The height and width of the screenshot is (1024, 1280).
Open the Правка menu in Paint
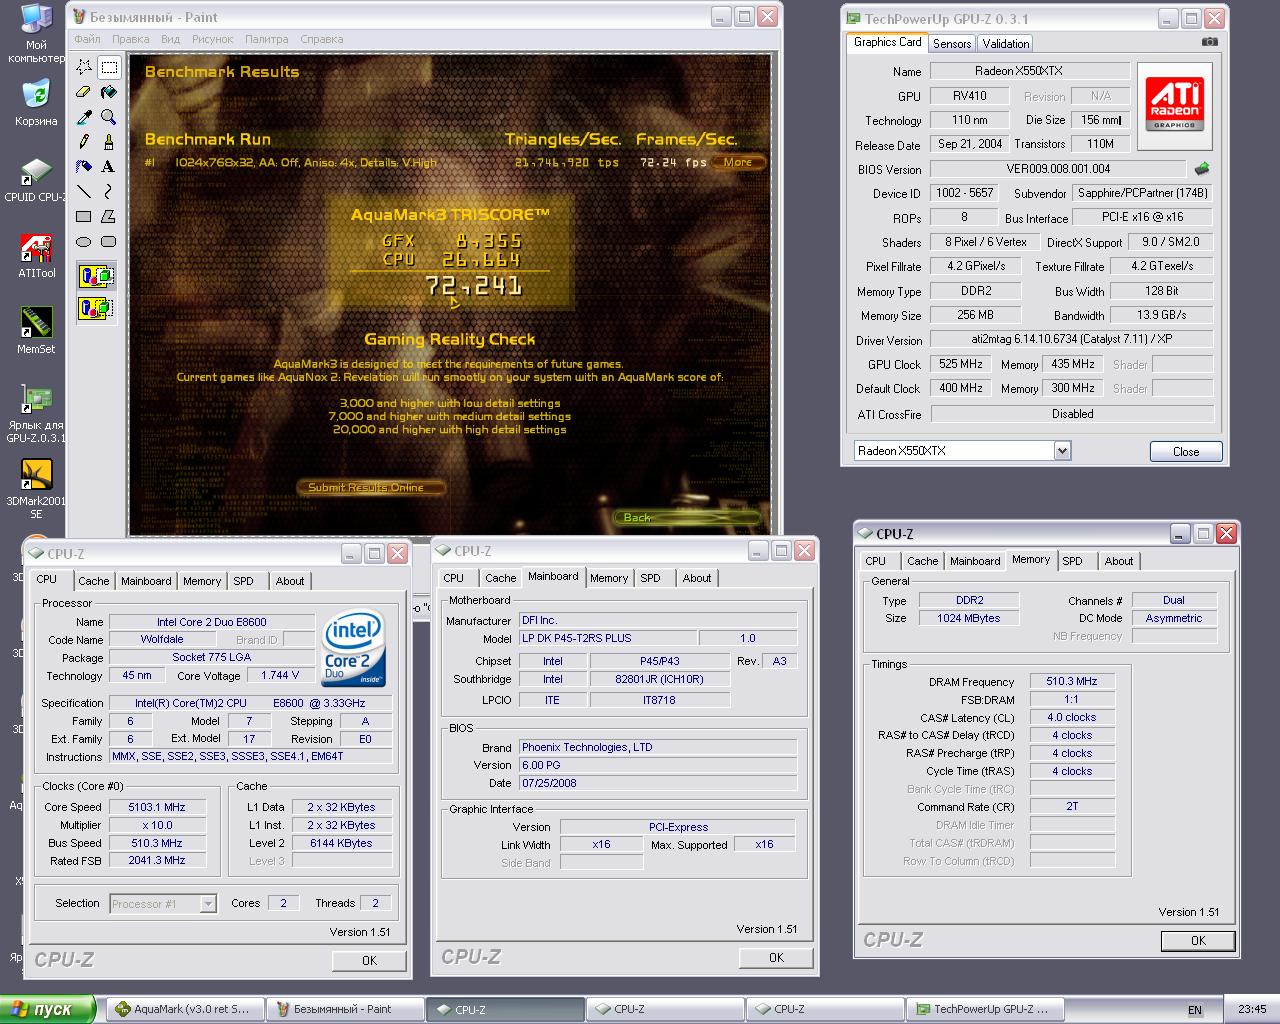point(131,39)
